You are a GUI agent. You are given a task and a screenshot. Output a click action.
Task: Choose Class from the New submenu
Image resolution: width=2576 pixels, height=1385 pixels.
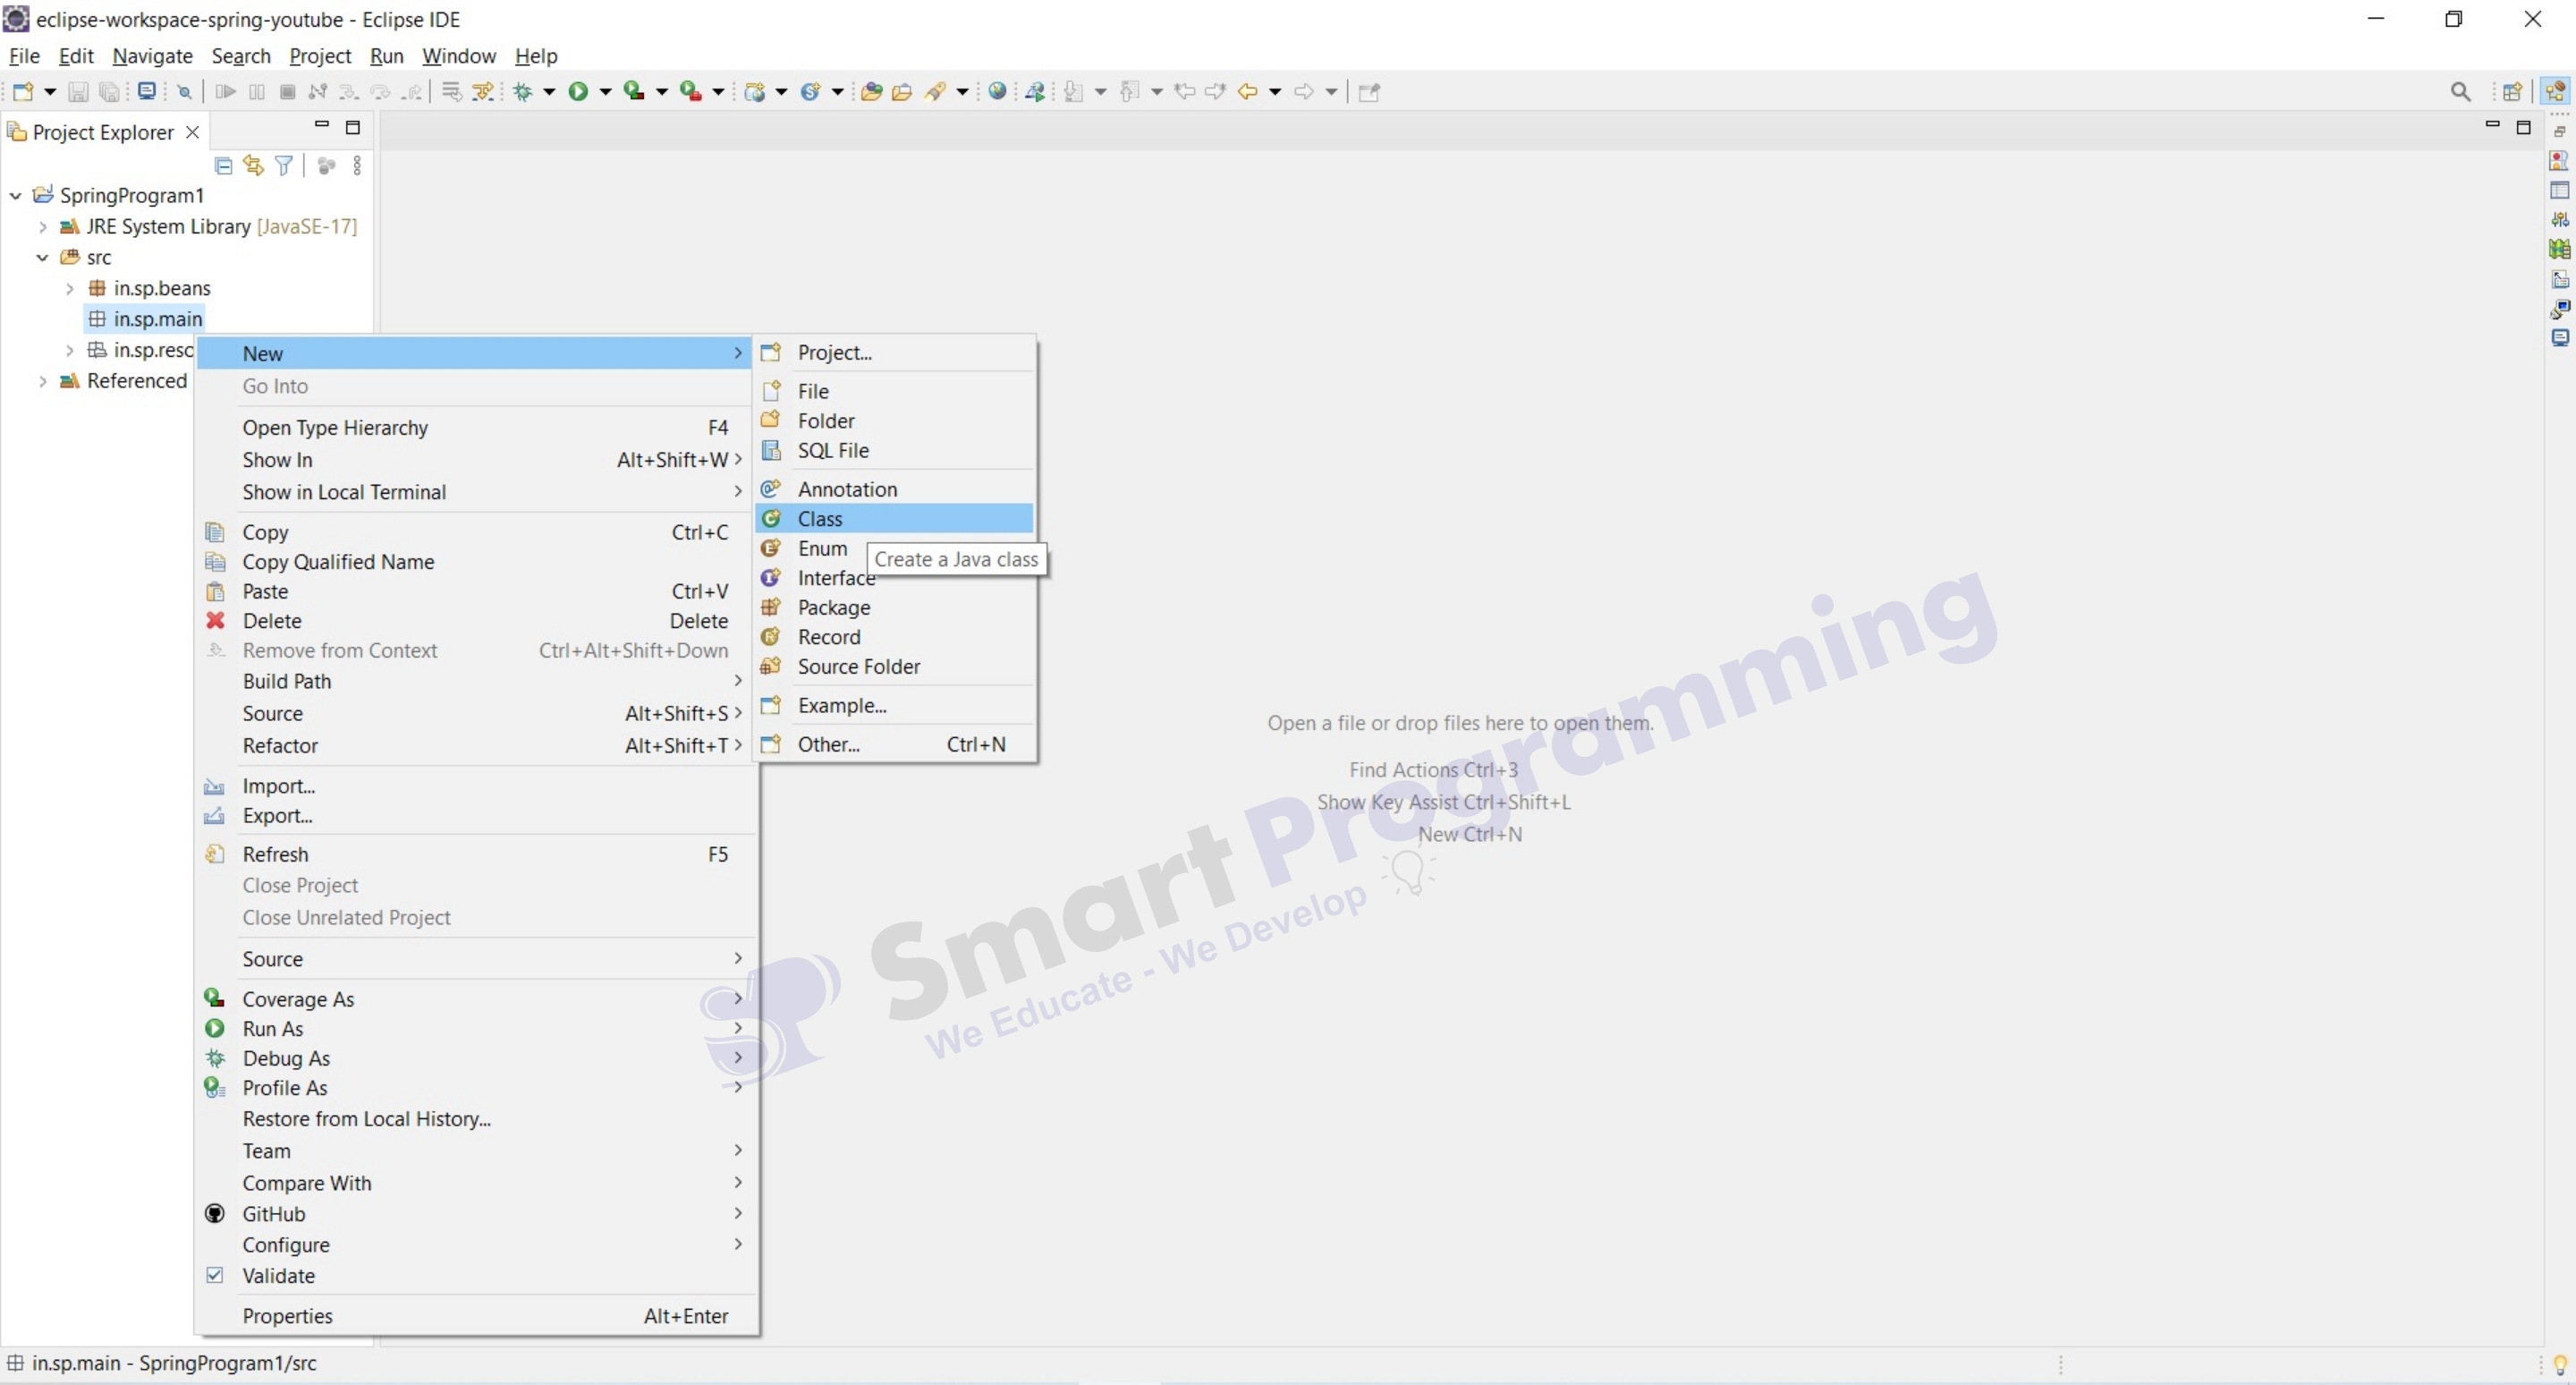(x=820, y=519)
